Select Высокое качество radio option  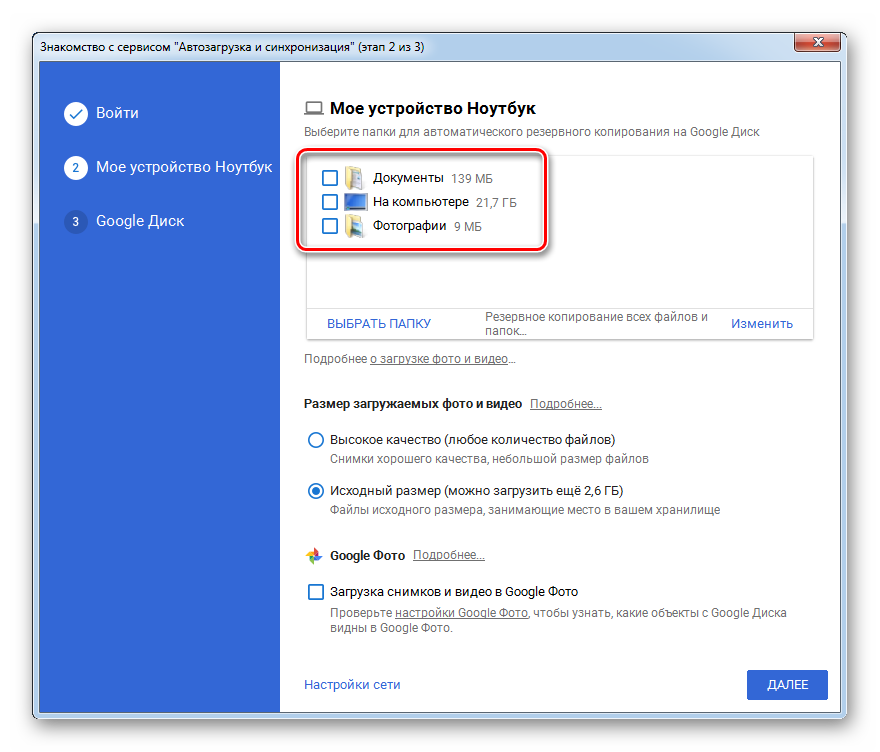coord(316,440)
